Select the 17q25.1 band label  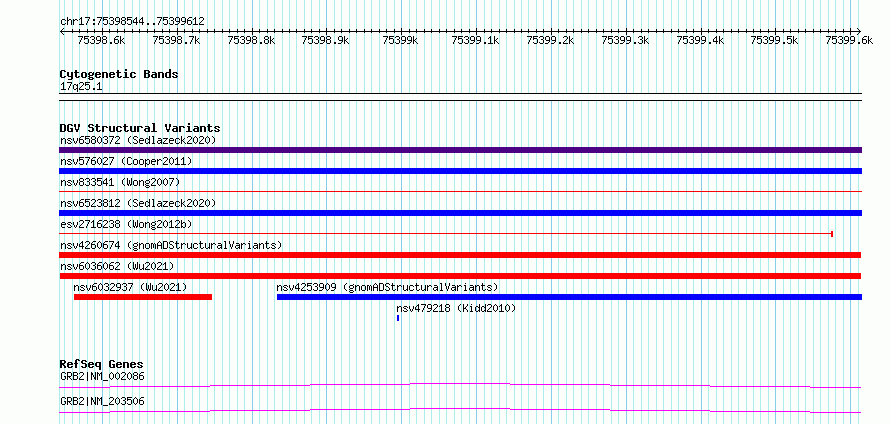81,87
